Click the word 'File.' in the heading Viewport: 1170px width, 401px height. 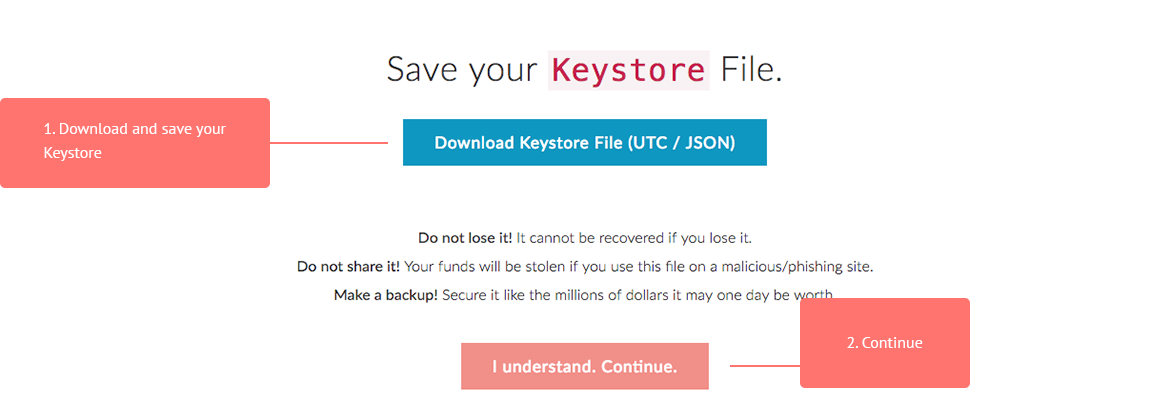point(749,70)
